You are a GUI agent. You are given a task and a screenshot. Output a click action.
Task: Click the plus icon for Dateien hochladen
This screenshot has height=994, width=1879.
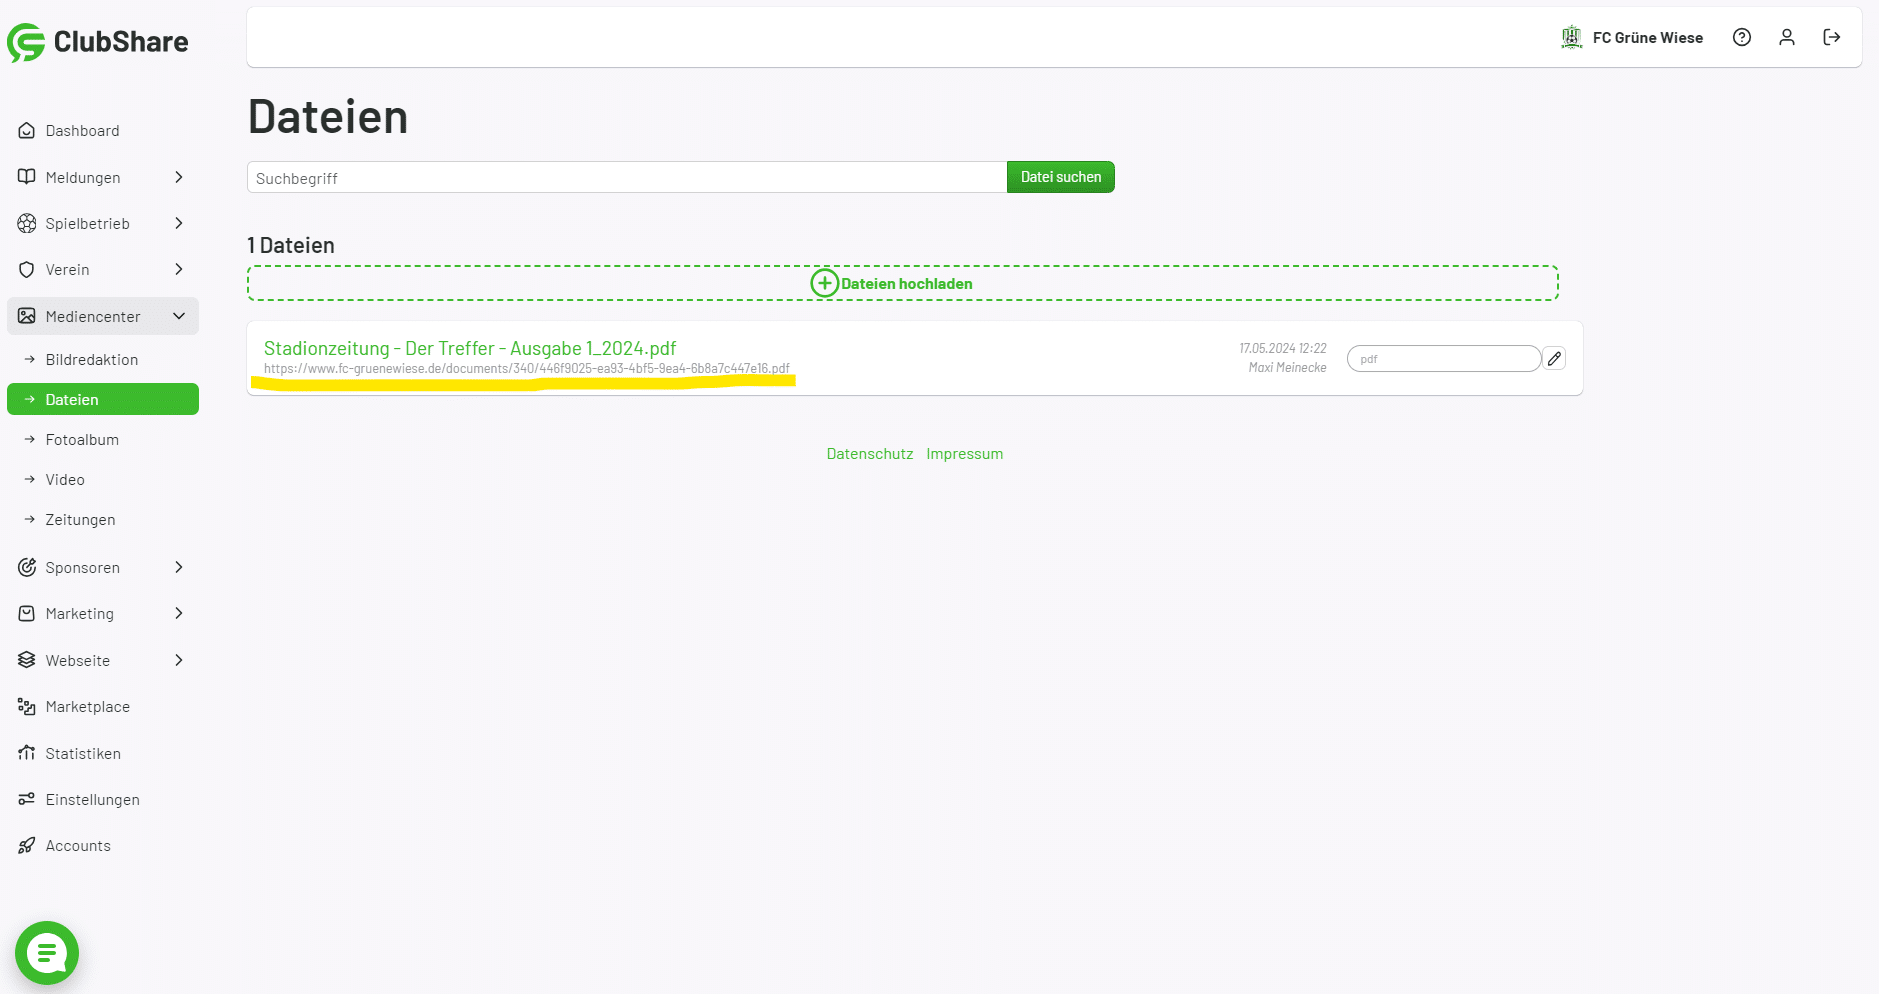coord(824,283)
